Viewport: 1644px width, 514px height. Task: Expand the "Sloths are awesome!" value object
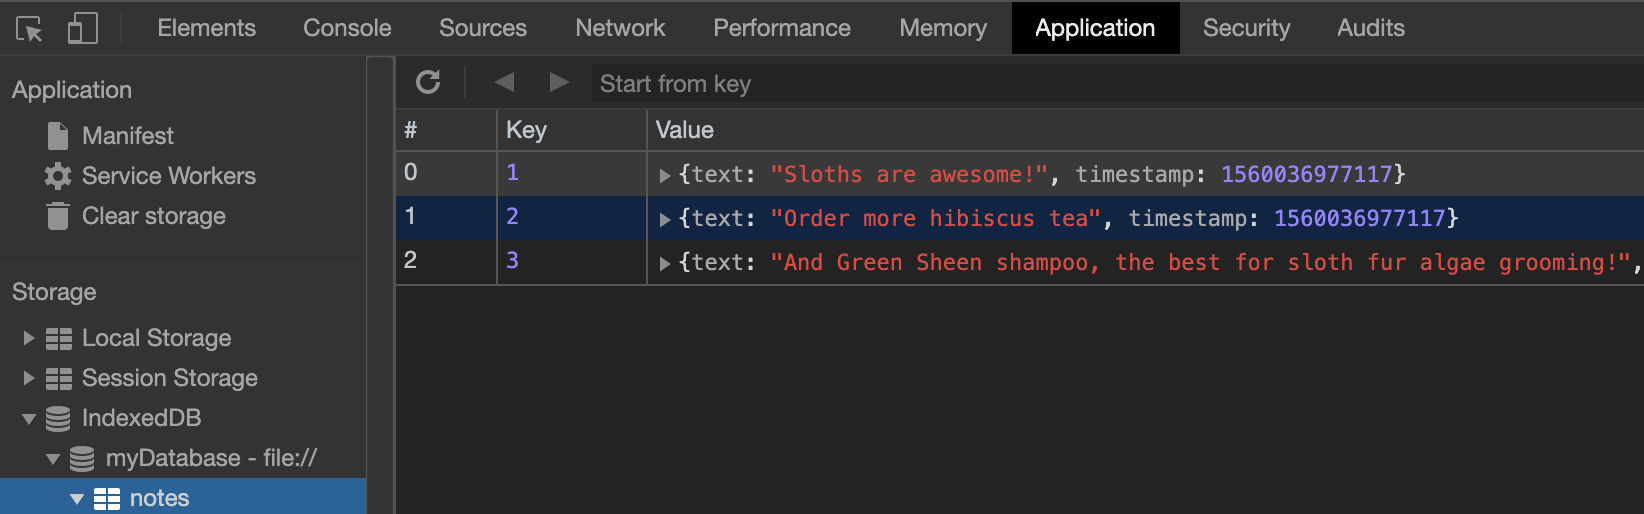665,176
